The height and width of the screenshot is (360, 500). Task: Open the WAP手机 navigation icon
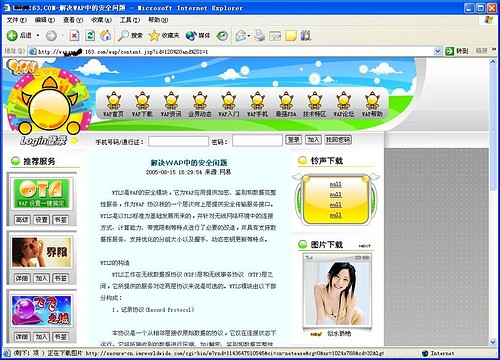pyautogui.click(x=257, y=104)
